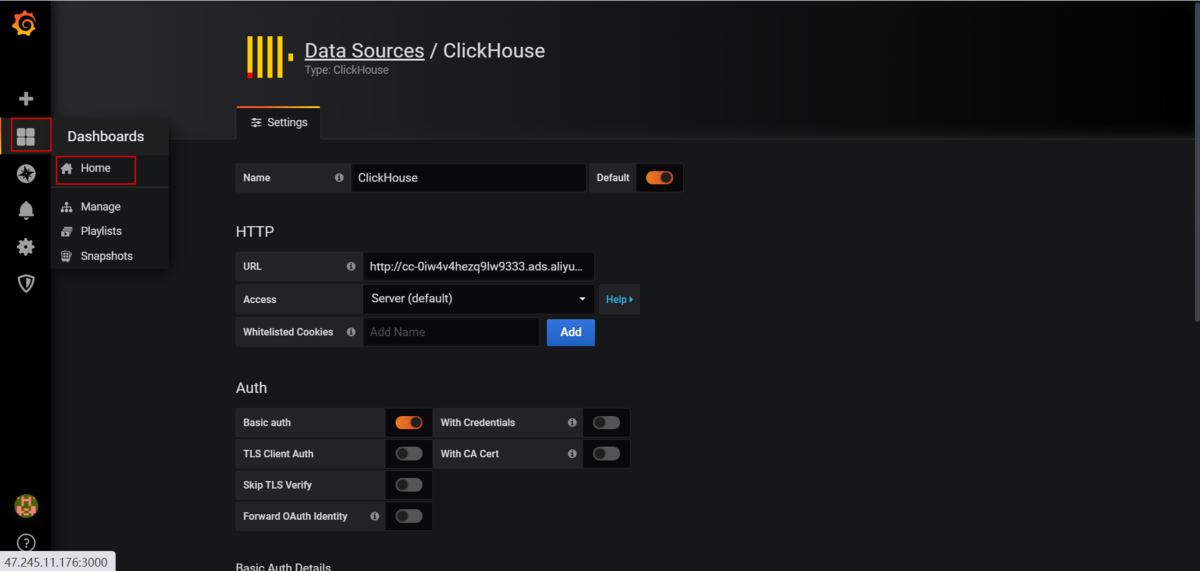Screen dimensions: 1200x571
Task: Open the Configuration gear icon
Action: point(26,247)
